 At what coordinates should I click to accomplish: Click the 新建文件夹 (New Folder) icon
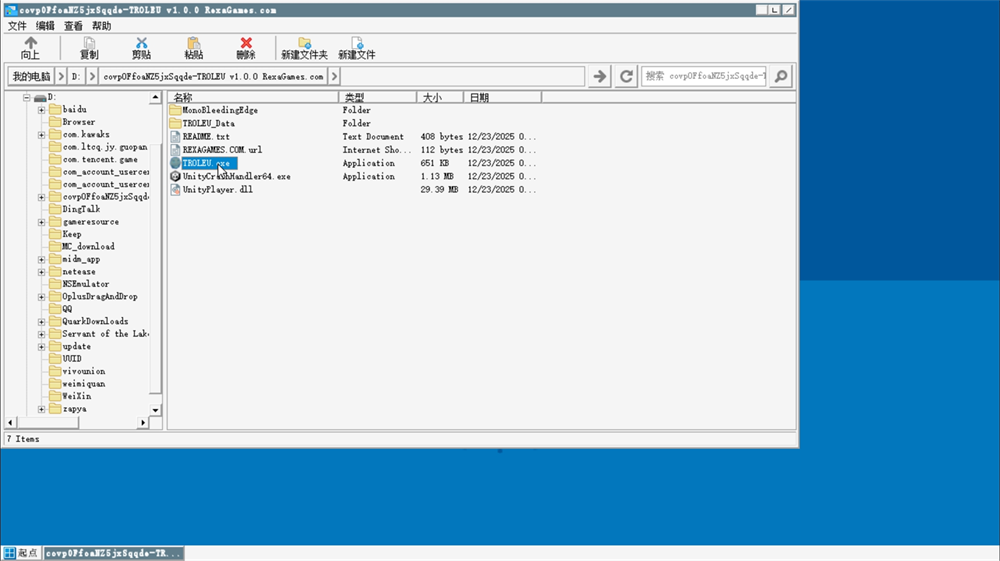(x=304, y=44)
